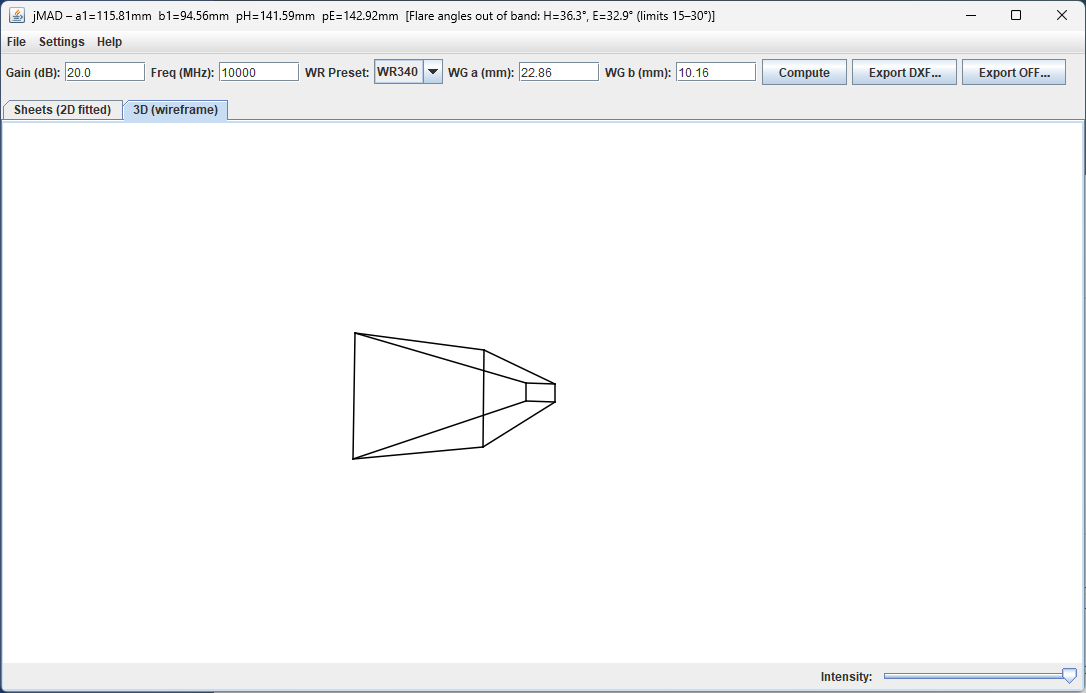Click Export DXF to save drawing
This screenshot has width=1086, height=693.
(904, 71)
